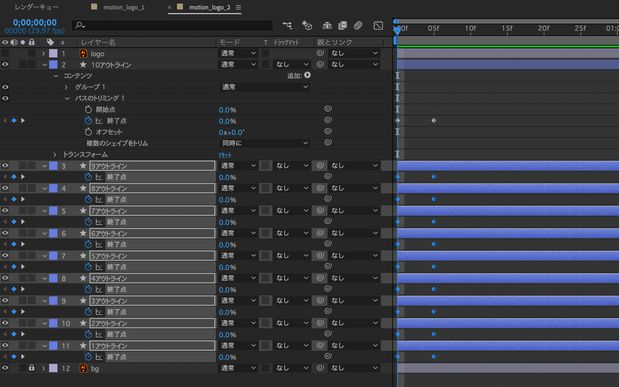Click the search magnifier icon
The width and height of the screenshot is (619, 387).
tap(80, 25)
